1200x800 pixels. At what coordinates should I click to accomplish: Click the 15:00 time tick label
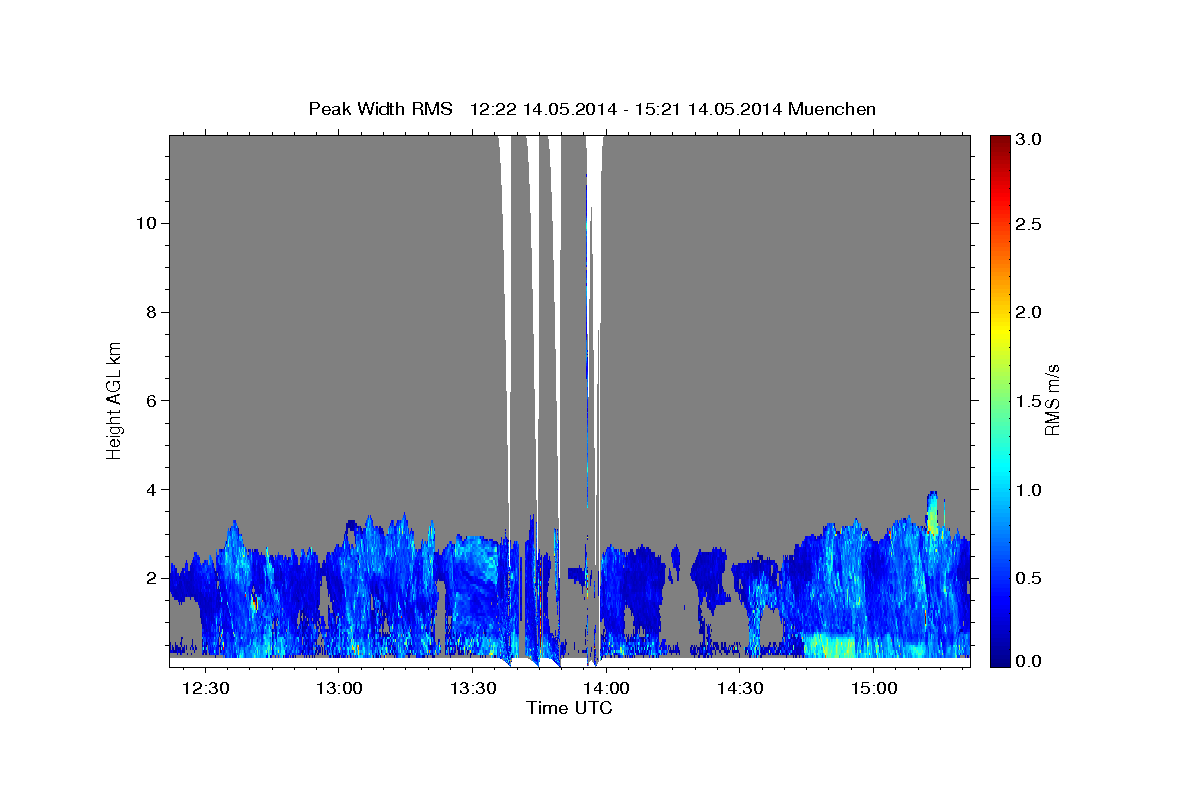872,689
